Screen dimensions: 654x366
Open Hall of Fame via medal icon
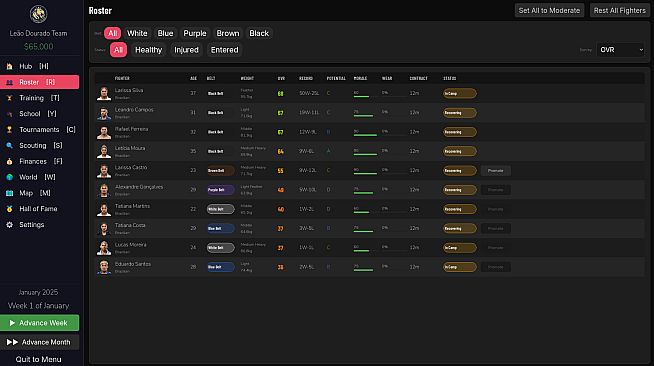(x=10, y=209)
